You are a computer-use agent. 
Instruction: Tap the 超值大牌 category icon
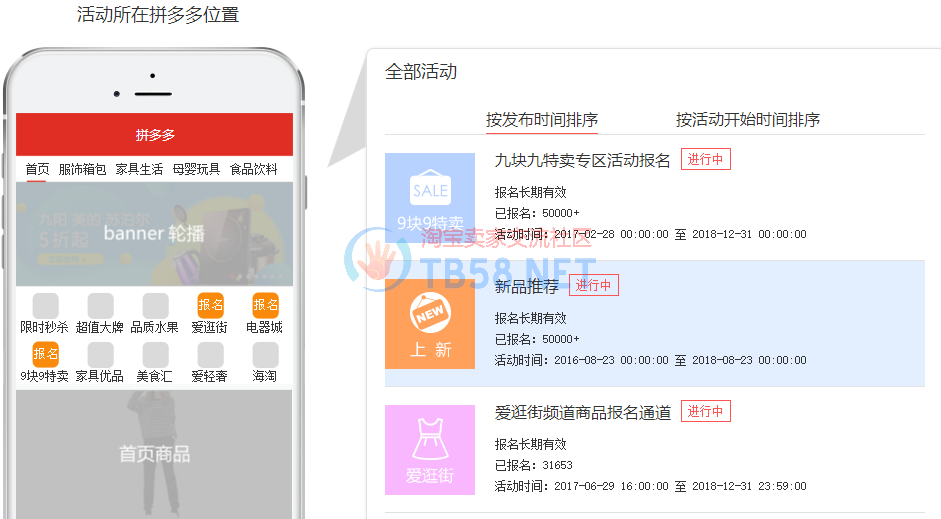click(x=100, y=305)
